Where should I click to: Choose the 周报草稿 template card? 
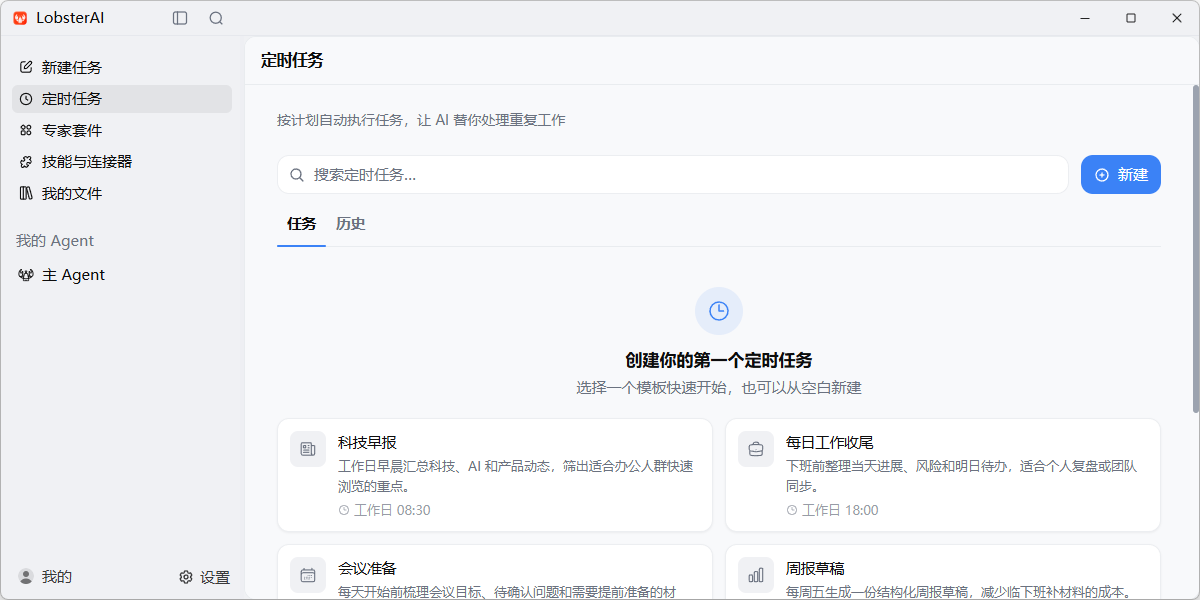coord(943,572)
